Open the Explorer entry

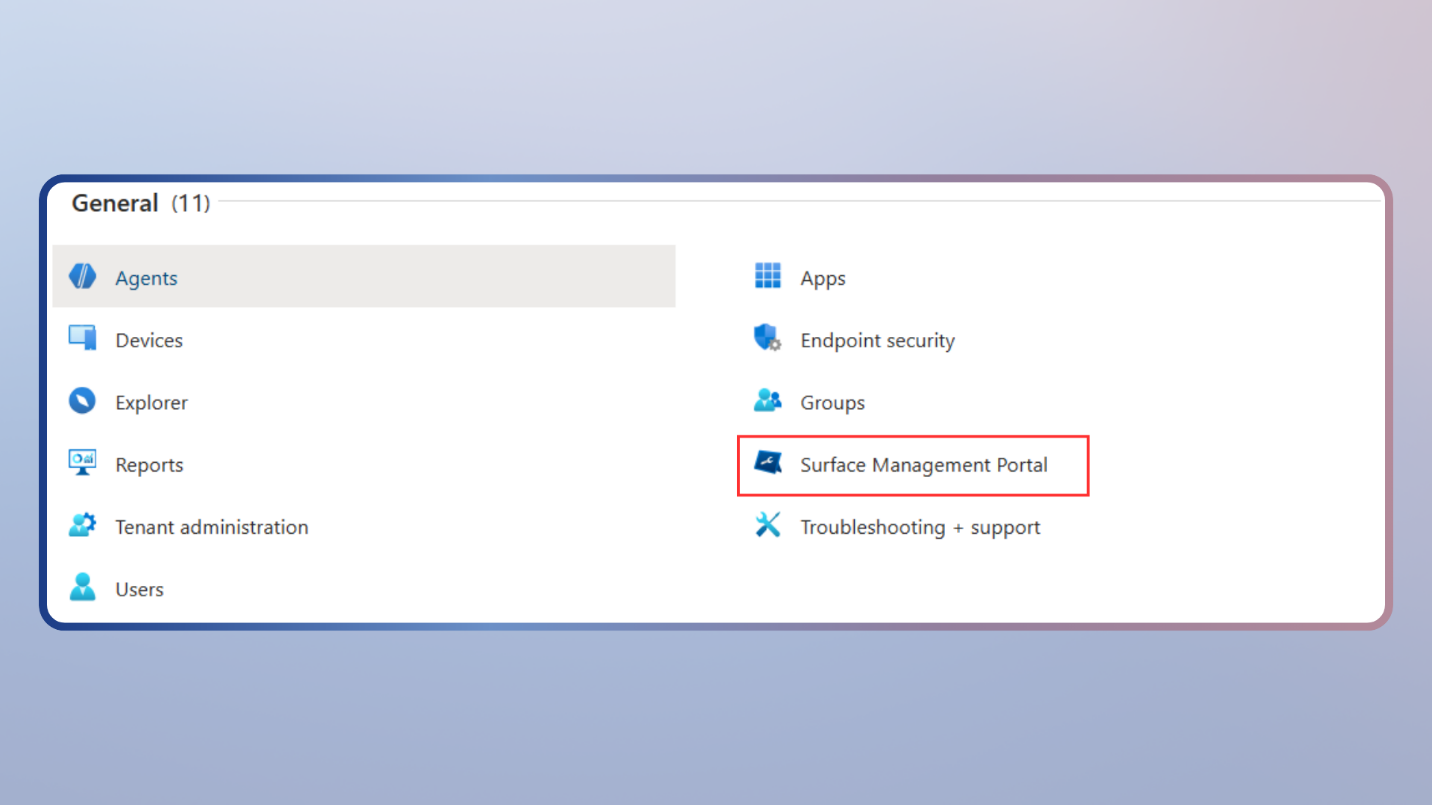point(151,403)
